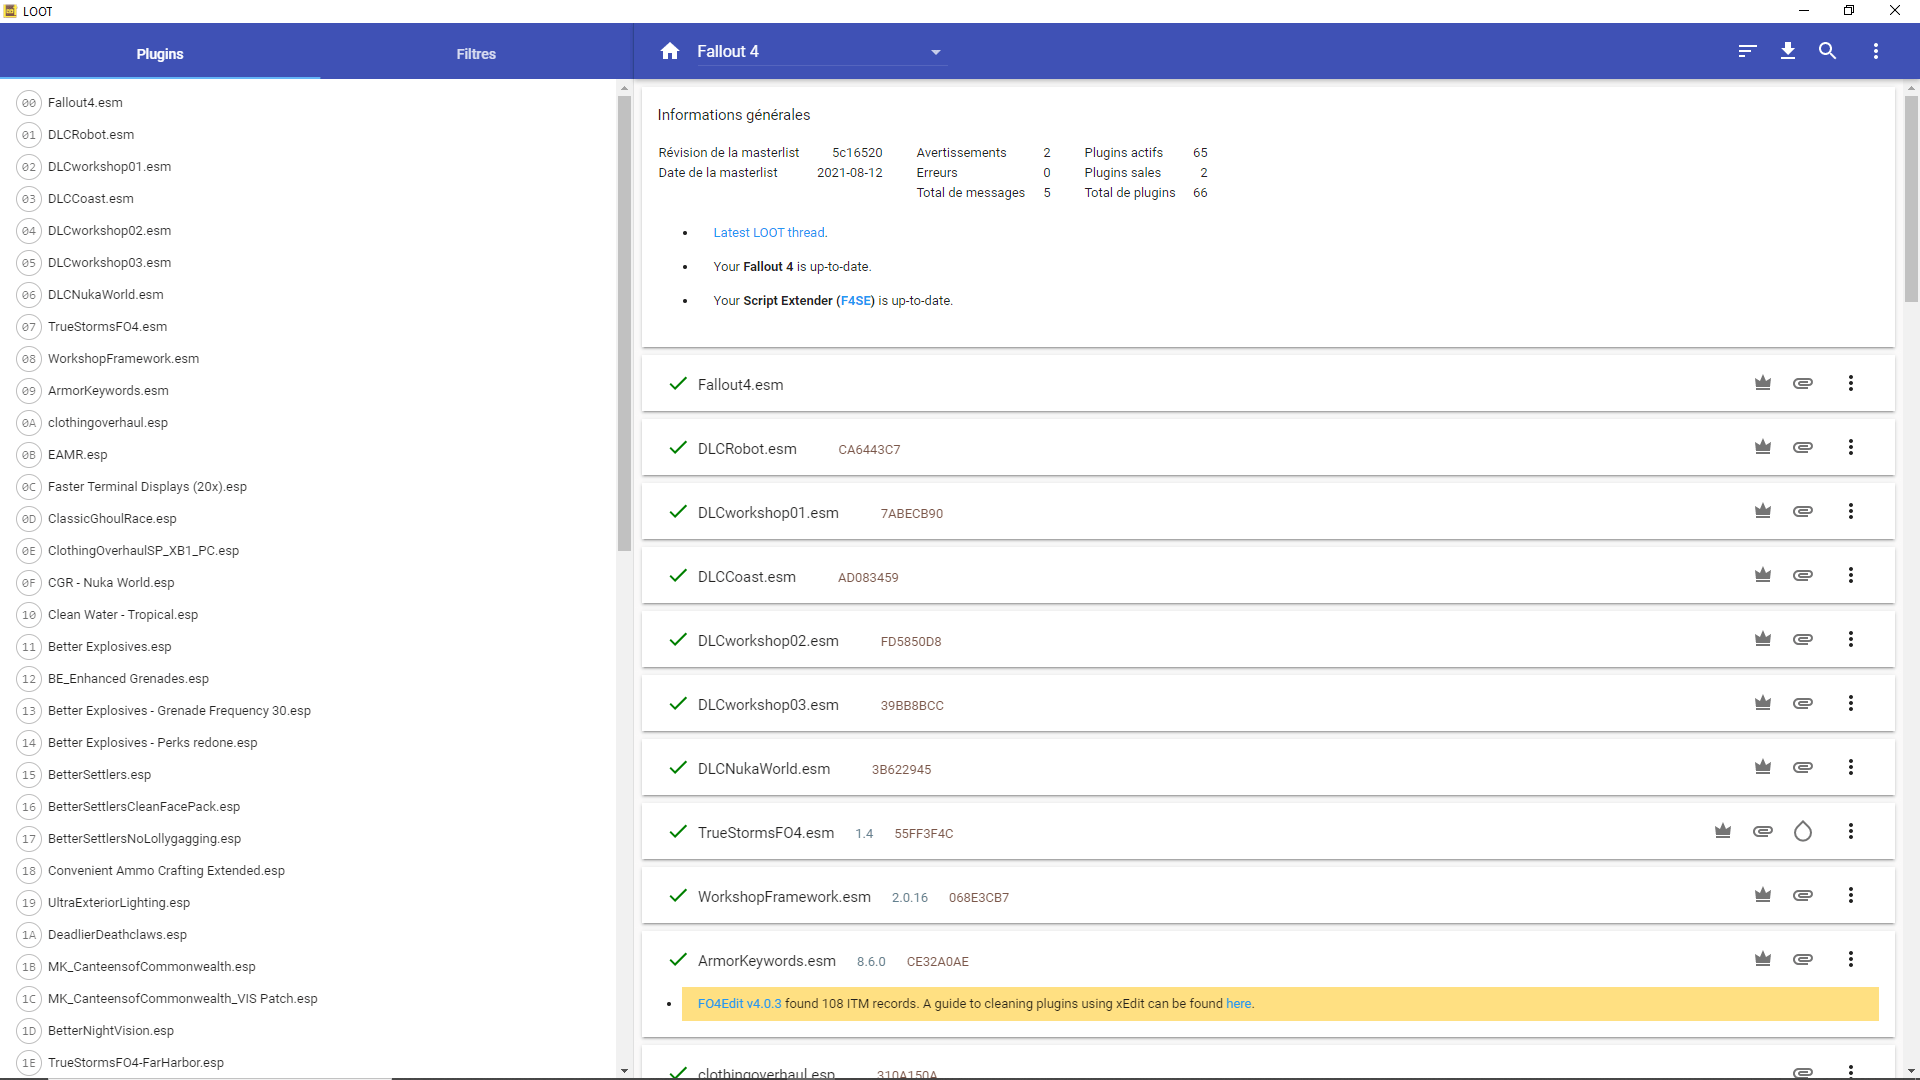The image size is (1920, 1080).
Task: Click the crown icon on DLCworkshop01.esm card
Action: [1763, 511]
